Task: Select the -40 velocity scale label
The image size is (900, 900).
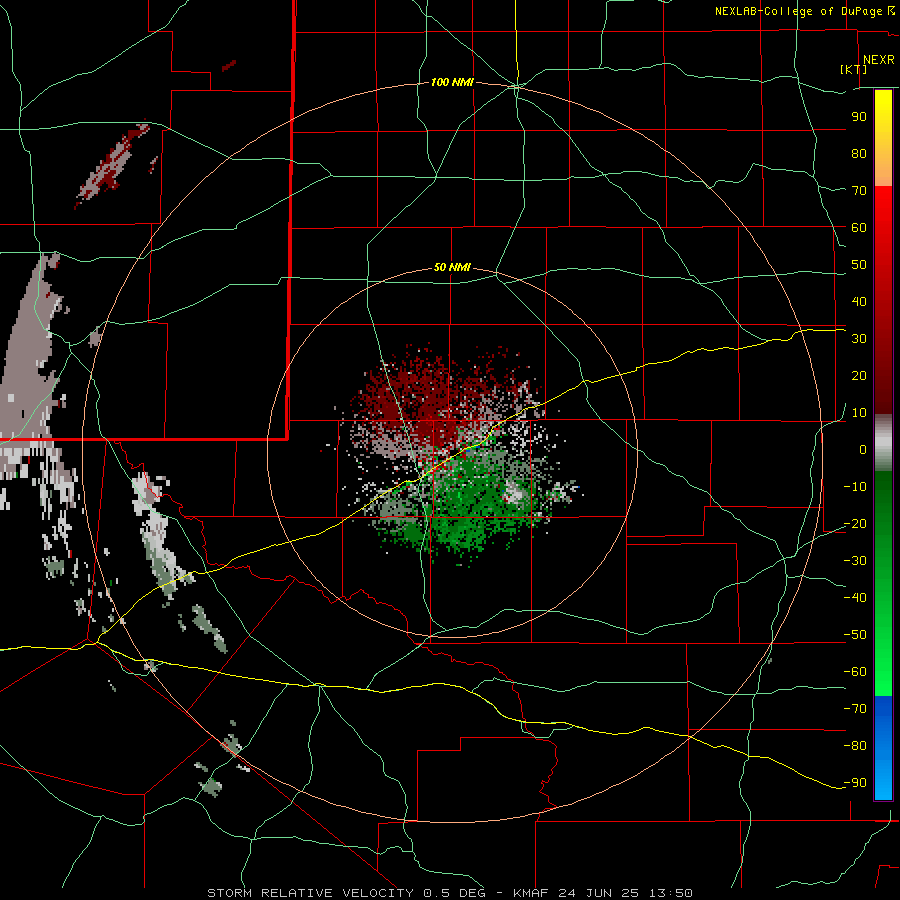Action: [x=855, y=598]
